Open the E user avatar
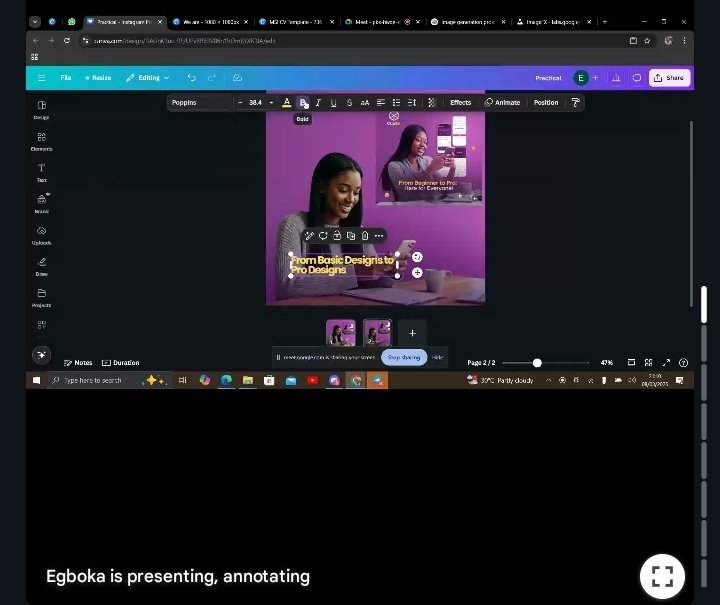 tap(581, 78)
